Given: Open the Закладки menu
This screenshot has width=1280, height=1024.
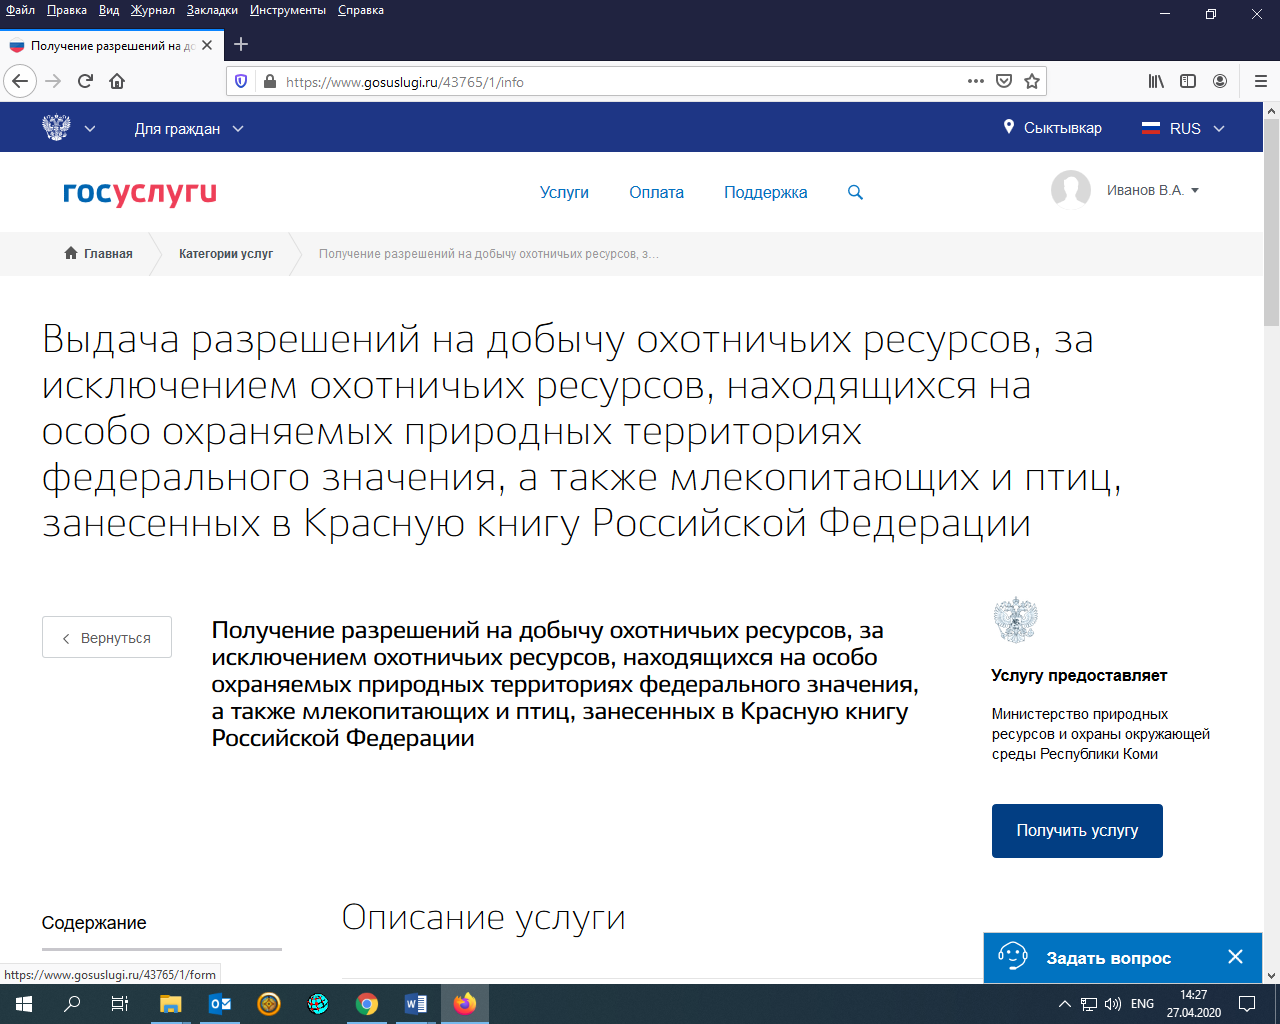Looking at the screenshot, I should click(212, 10).
